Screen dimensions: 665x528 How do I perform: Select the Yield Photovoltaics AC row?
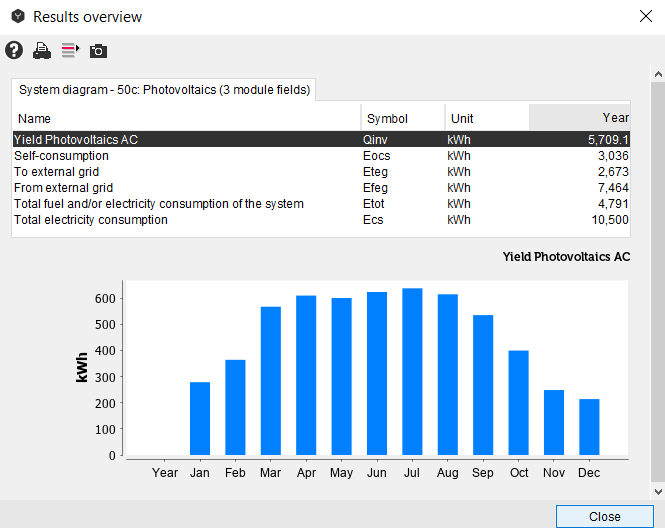point(180,140)
